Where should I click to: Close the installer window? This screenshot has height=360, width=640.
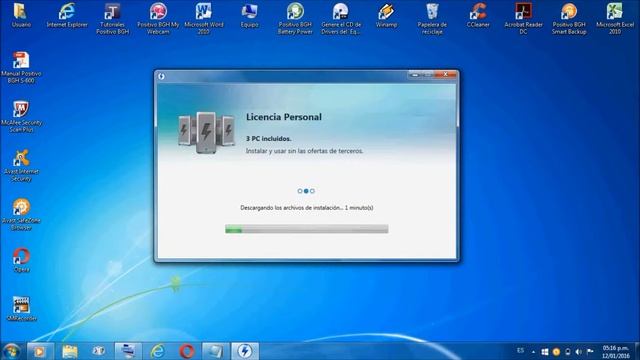tap(445, 75)
